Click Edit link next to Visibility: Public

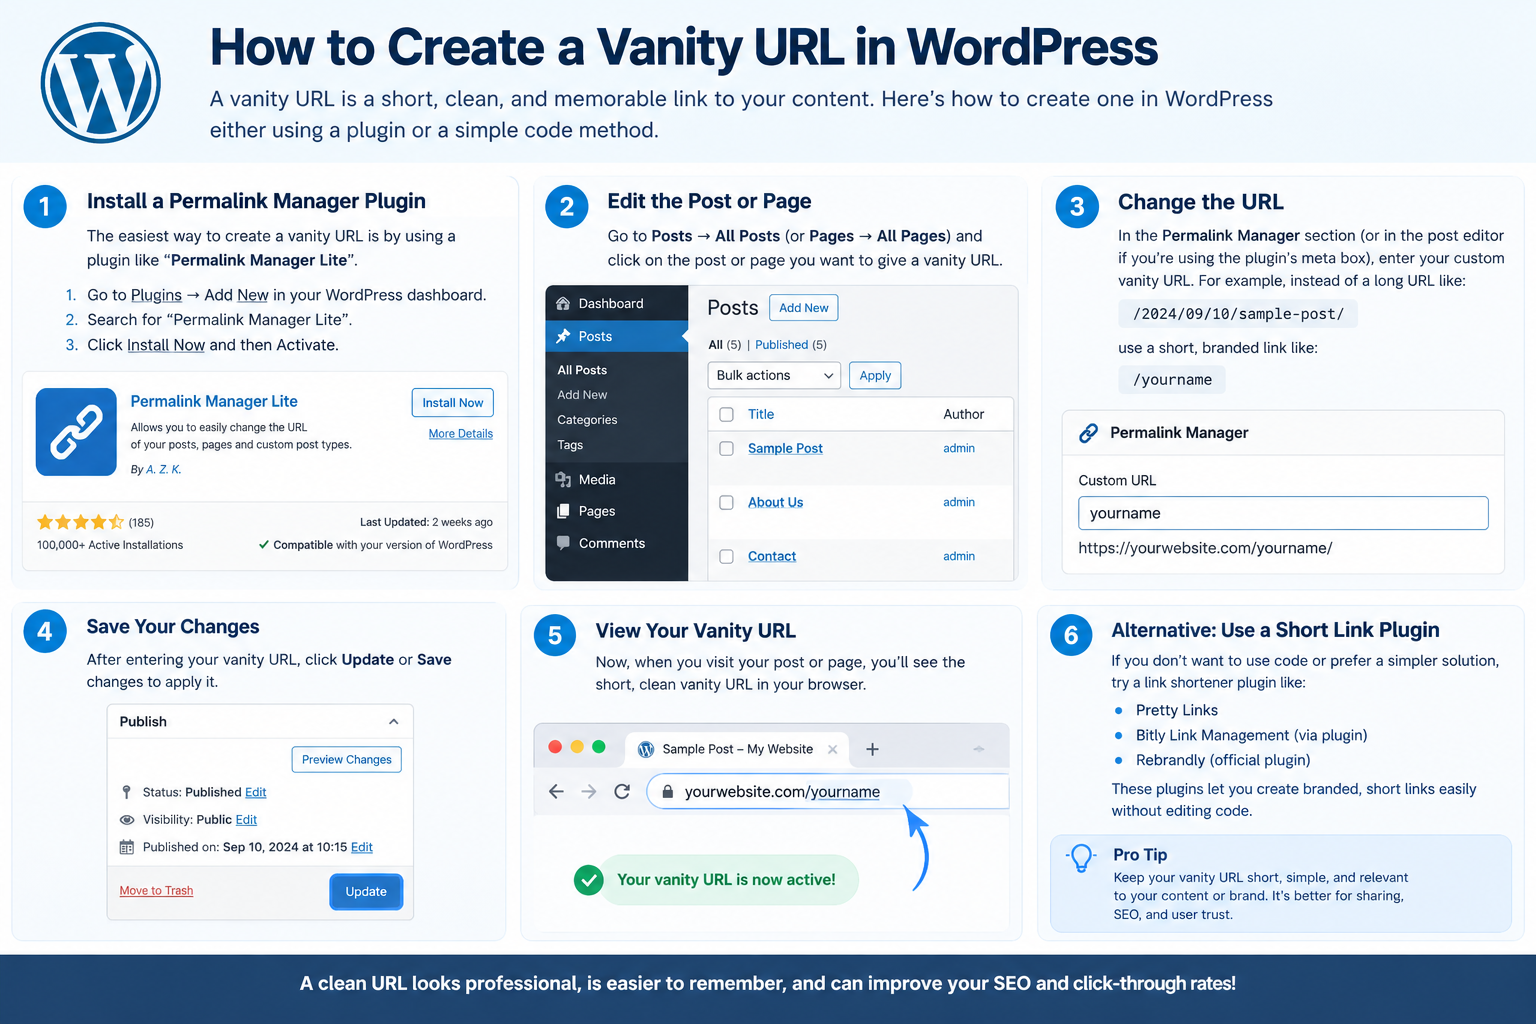click(x=246, y=819)
